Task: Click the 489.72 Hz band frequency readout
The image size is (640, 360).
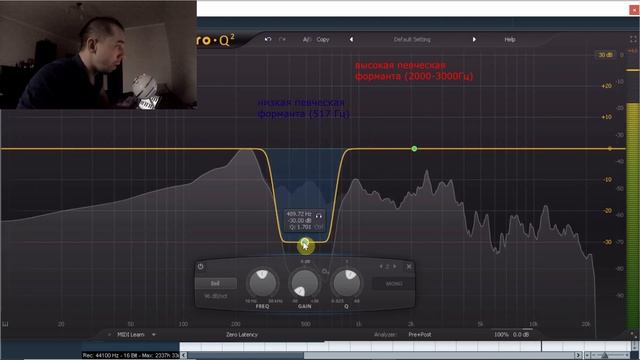Action: pos(299,214)
